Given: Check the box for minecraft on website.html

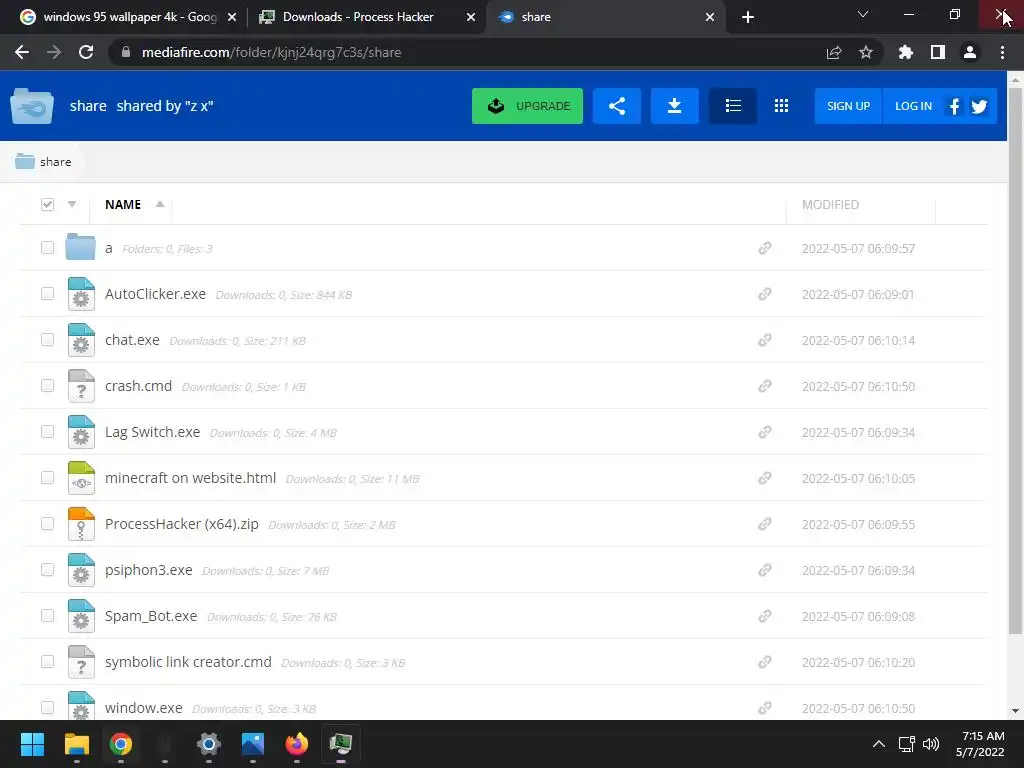Looking at the screenshot, I should click(47, 477).
